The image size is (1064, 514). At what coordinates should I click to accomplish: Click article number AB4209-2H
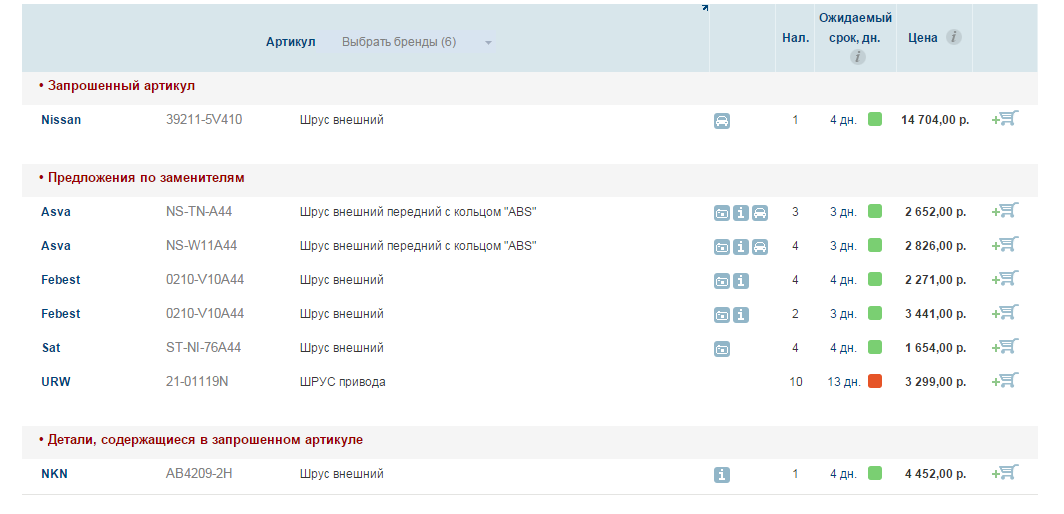(199, 474)
